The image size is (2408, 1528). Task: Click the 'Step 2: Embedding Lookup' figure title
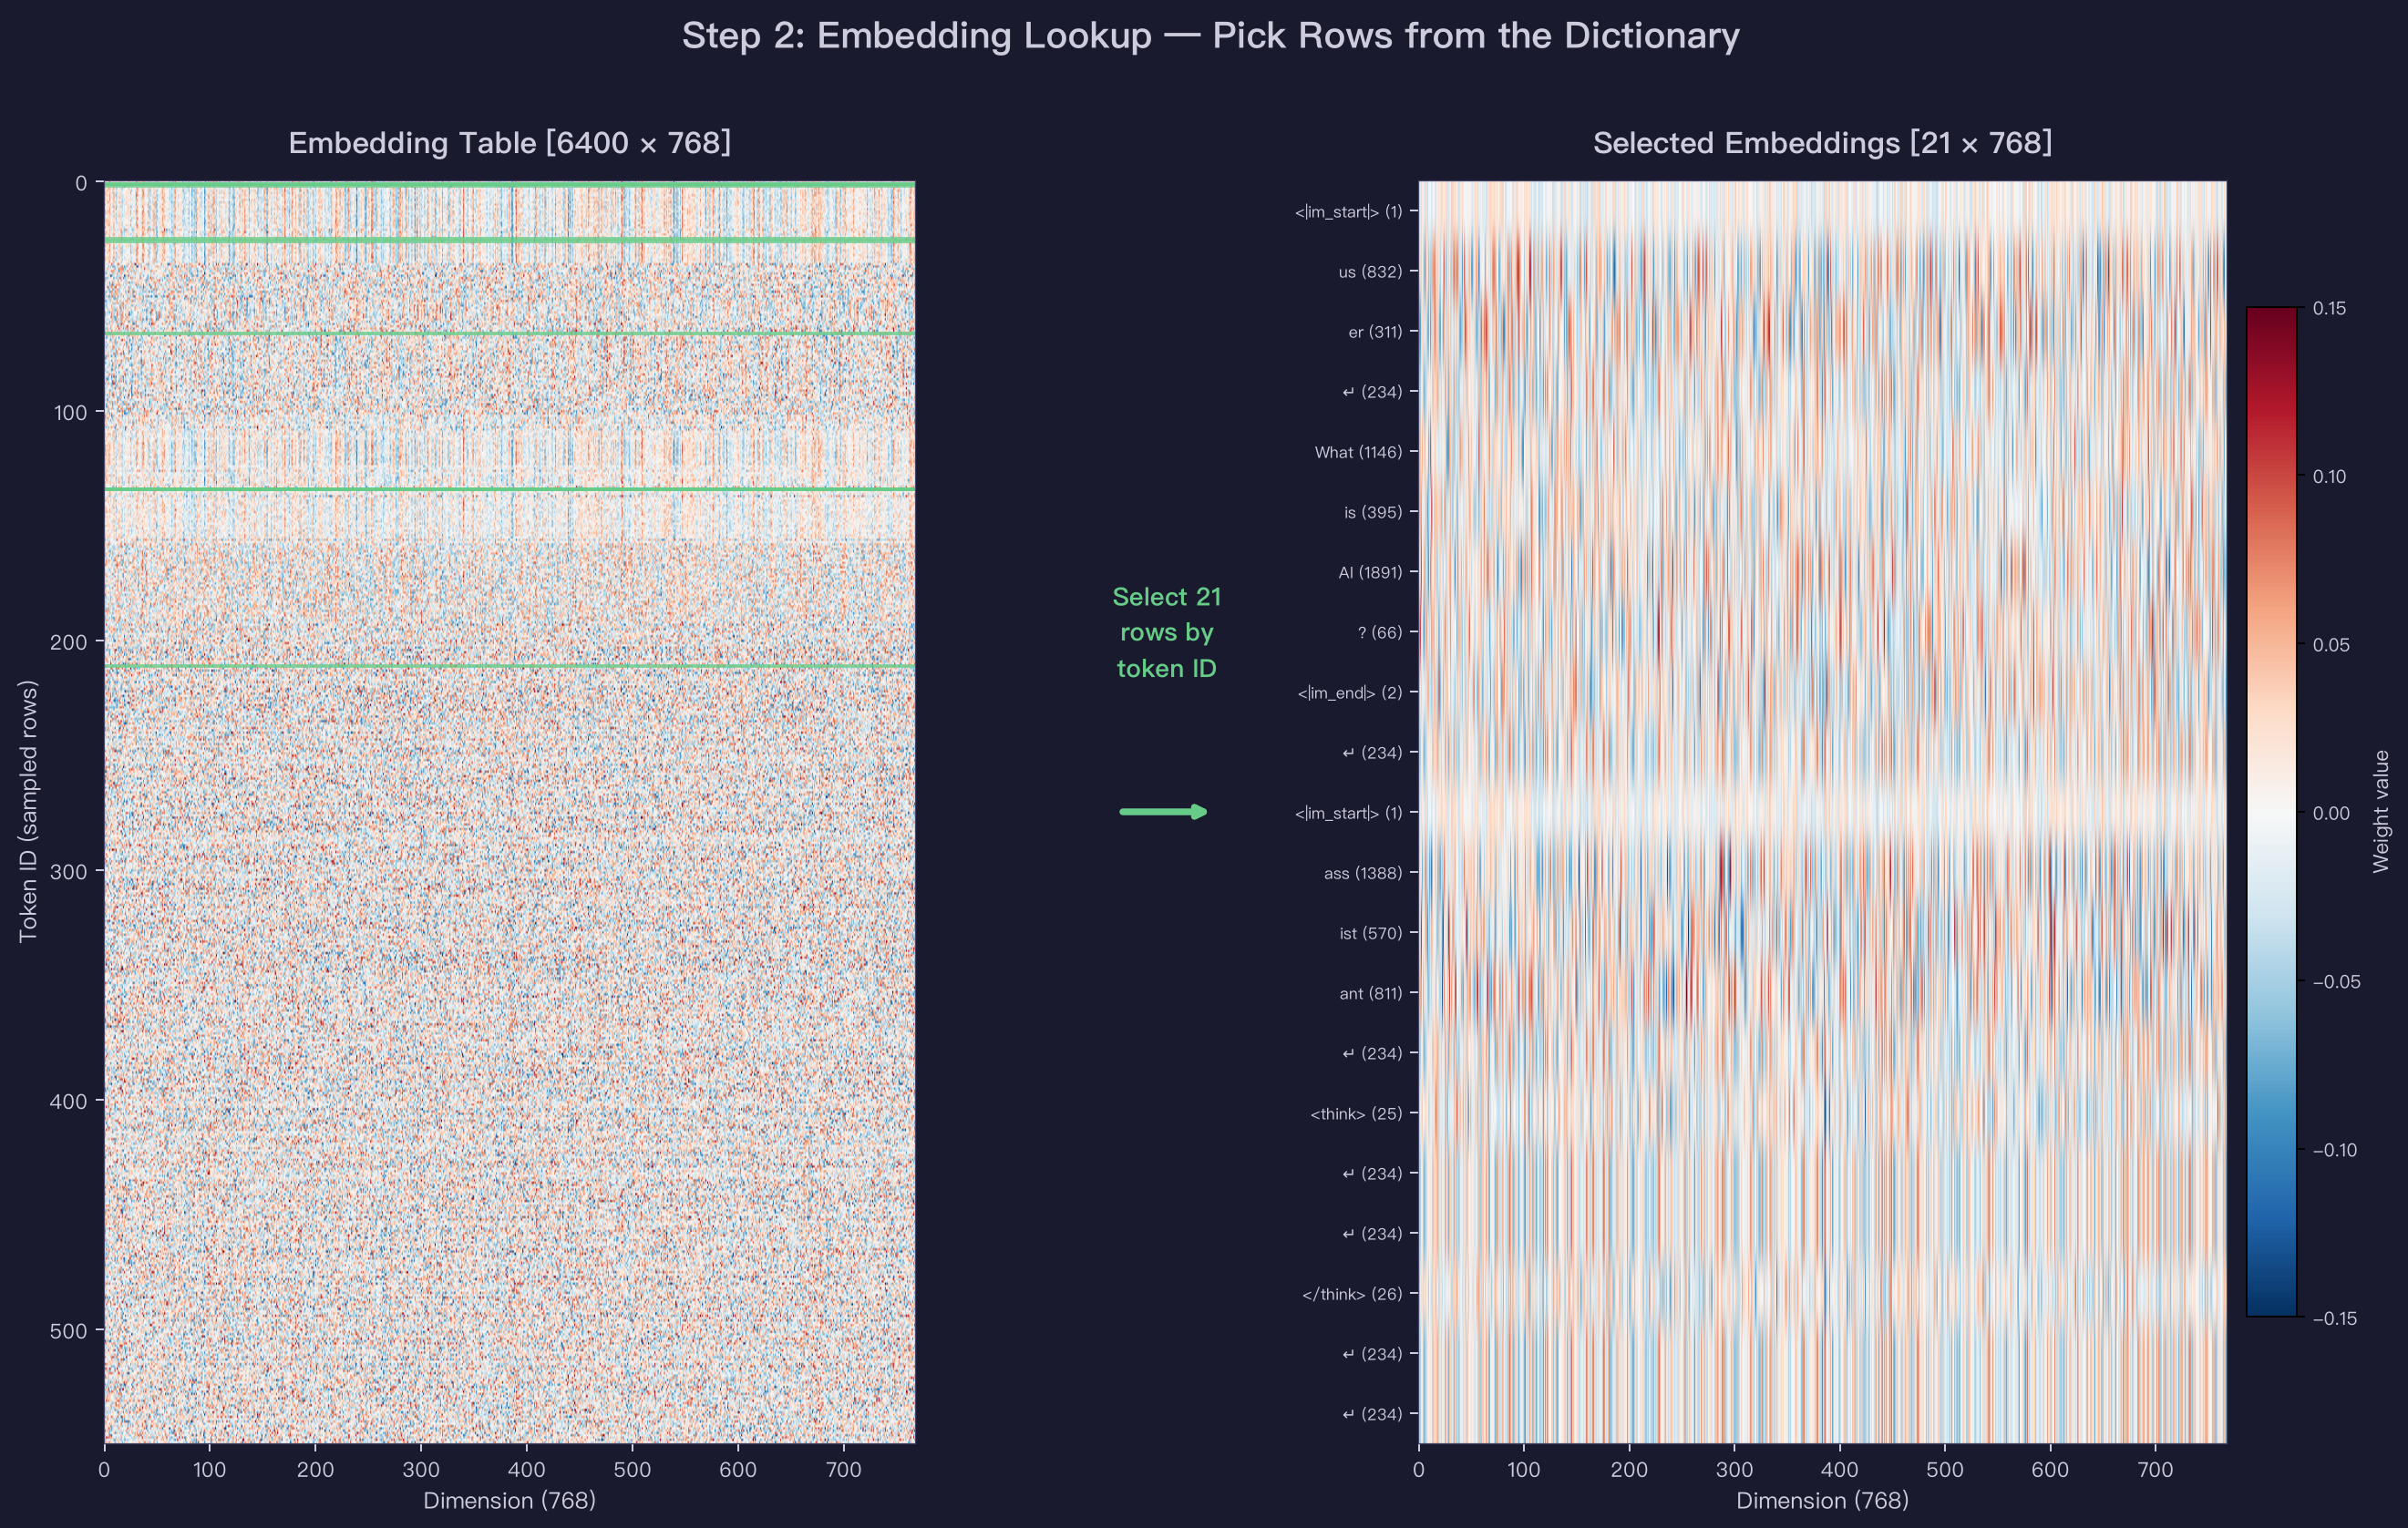pos(1210,36)
